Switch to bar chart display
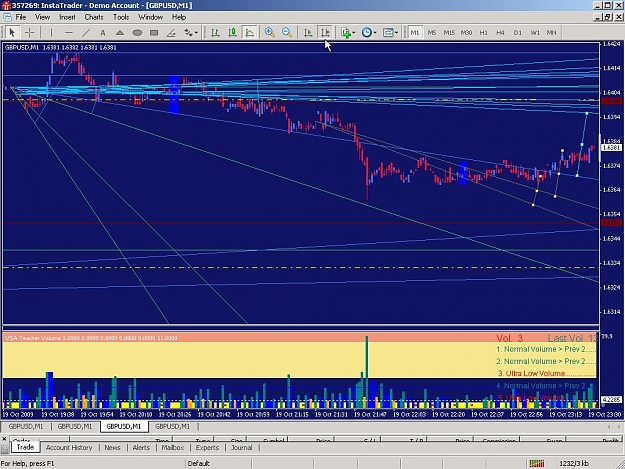The height and width of the screenshot is (469, 625). pyautogui.click(x=215, y=33)
